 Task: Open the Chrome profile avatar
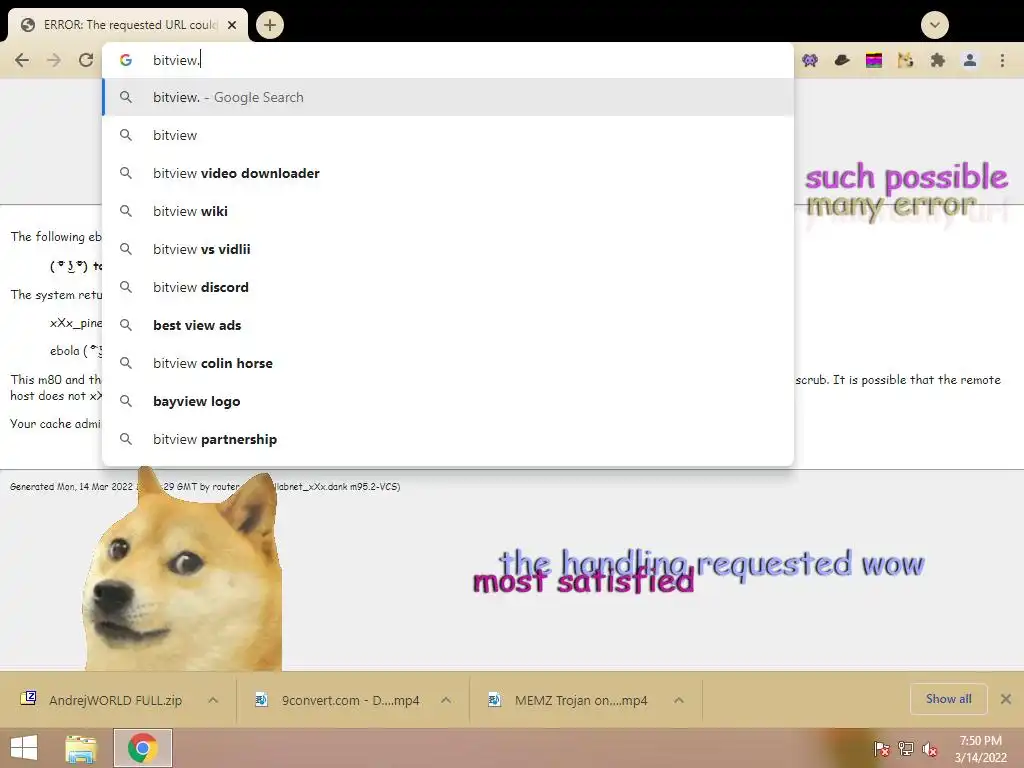tap(970, 61)
